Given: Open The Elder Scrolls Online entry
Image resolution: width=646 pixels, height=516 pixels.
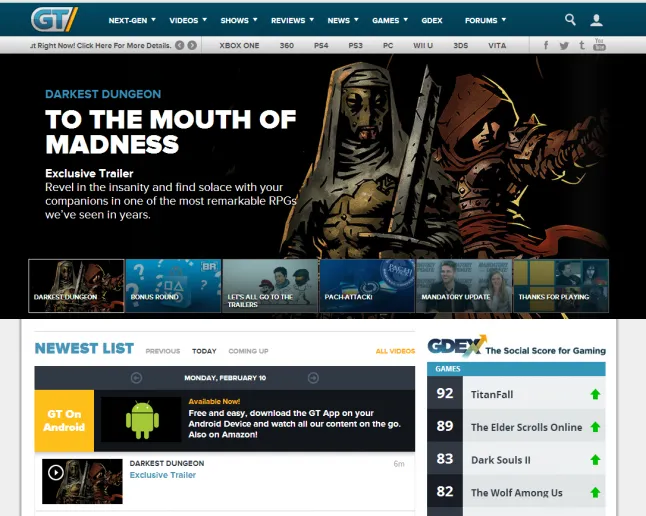Looking at the screenshot, I should [x=527, y=427].
